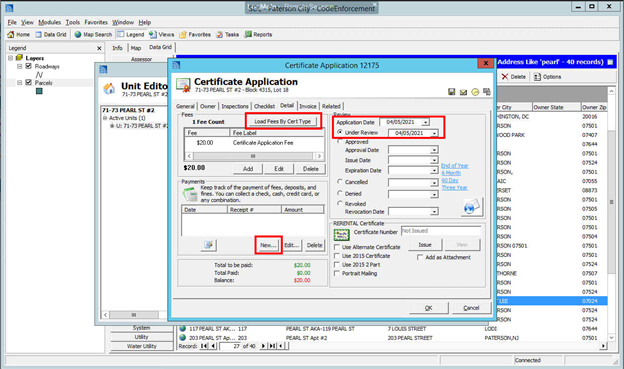624x369 pixels.
Task: Click the copy documents icon in dialog header
Action: pos(487,92)
